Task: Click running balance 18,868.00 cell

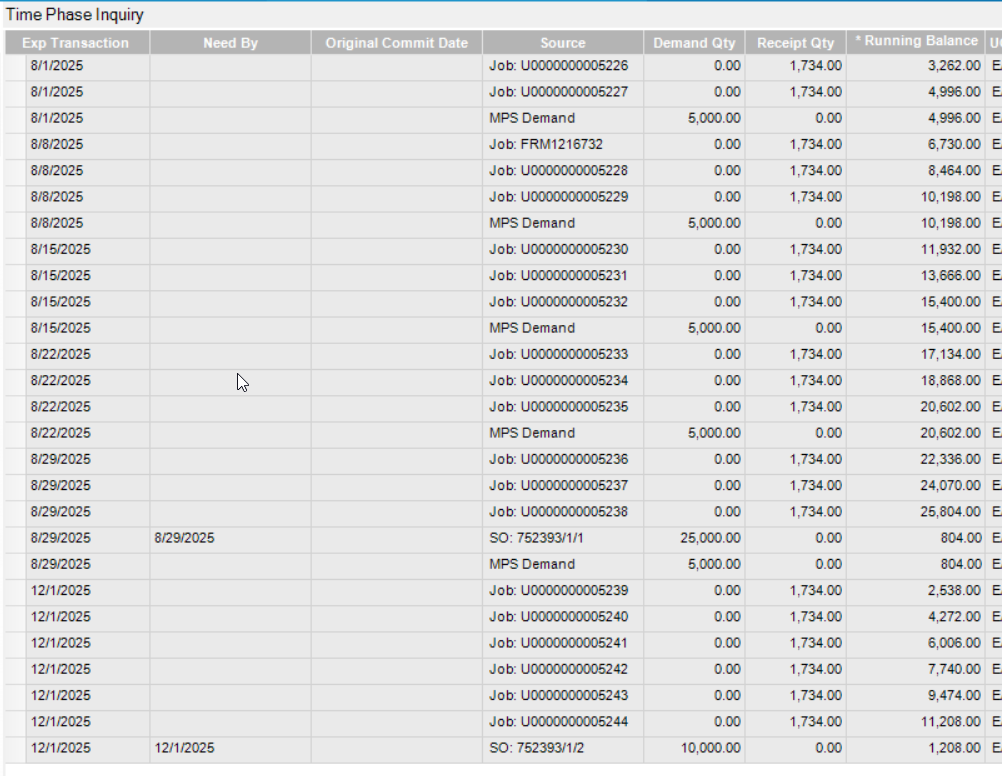Action: [x=916, y=380]
